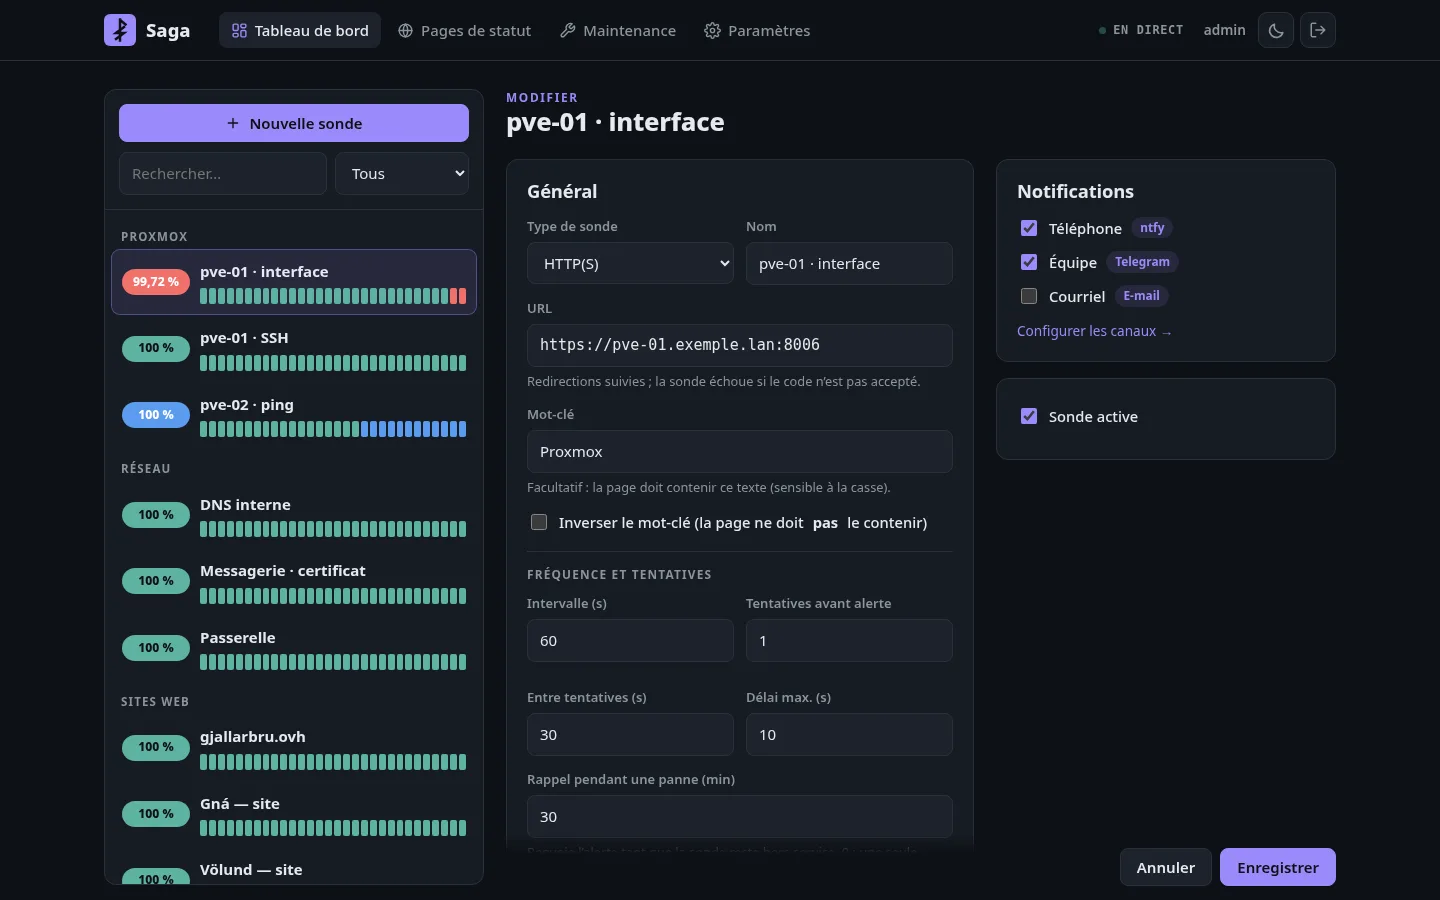
Task: Select the pve-01 · SSH probe
Action: pyautogui.click(x=294, y=349)
